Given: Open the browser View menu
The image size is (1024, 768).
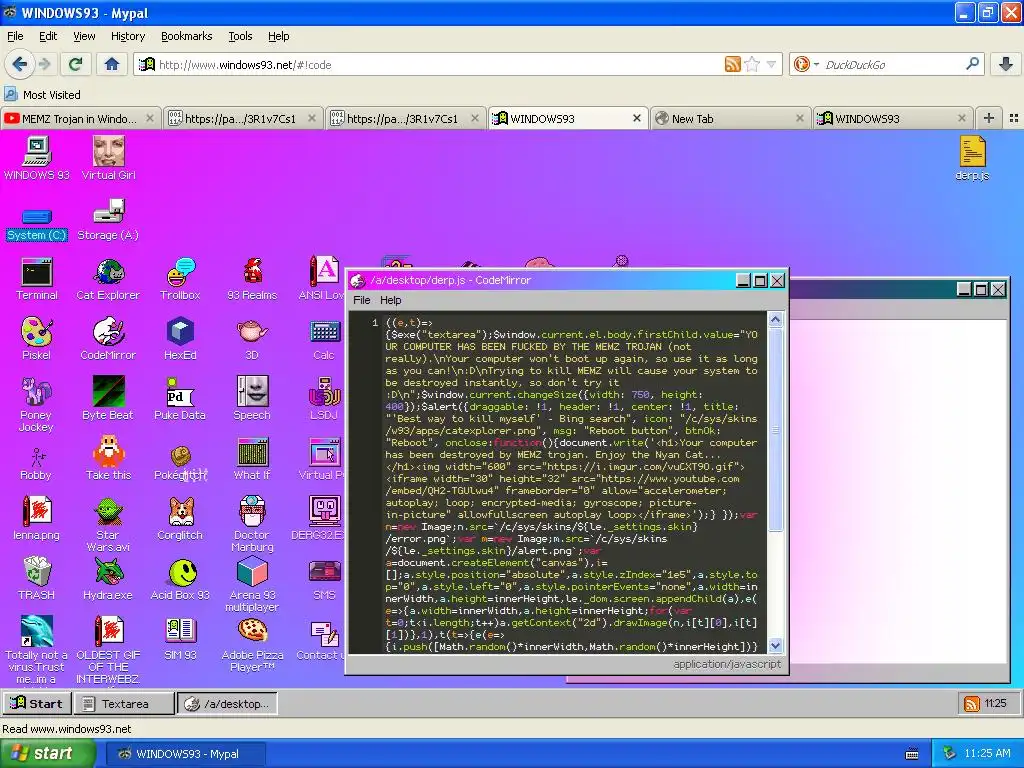Looking at the screenshot, I should (x=84, y=36).
